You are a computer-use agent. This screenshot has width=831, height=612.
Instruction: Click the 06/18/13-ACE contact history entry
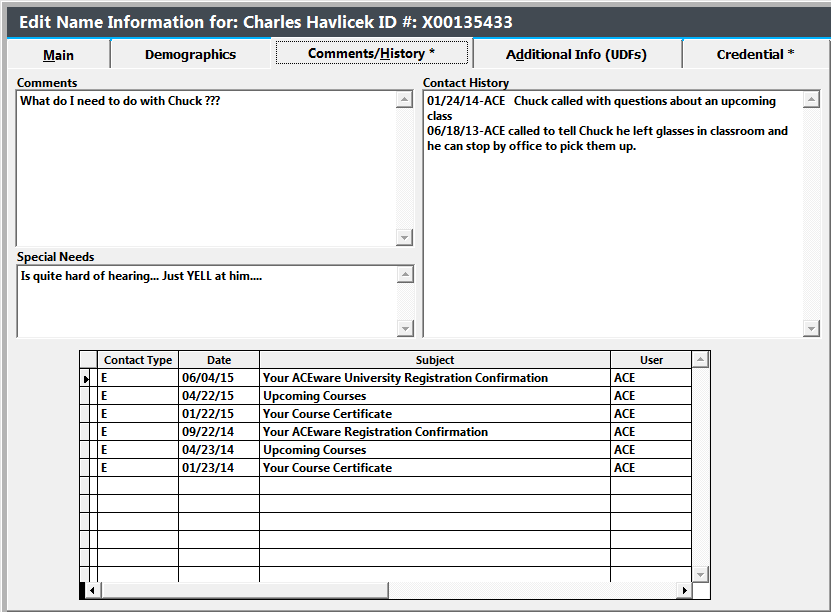[x=607, y=138]
